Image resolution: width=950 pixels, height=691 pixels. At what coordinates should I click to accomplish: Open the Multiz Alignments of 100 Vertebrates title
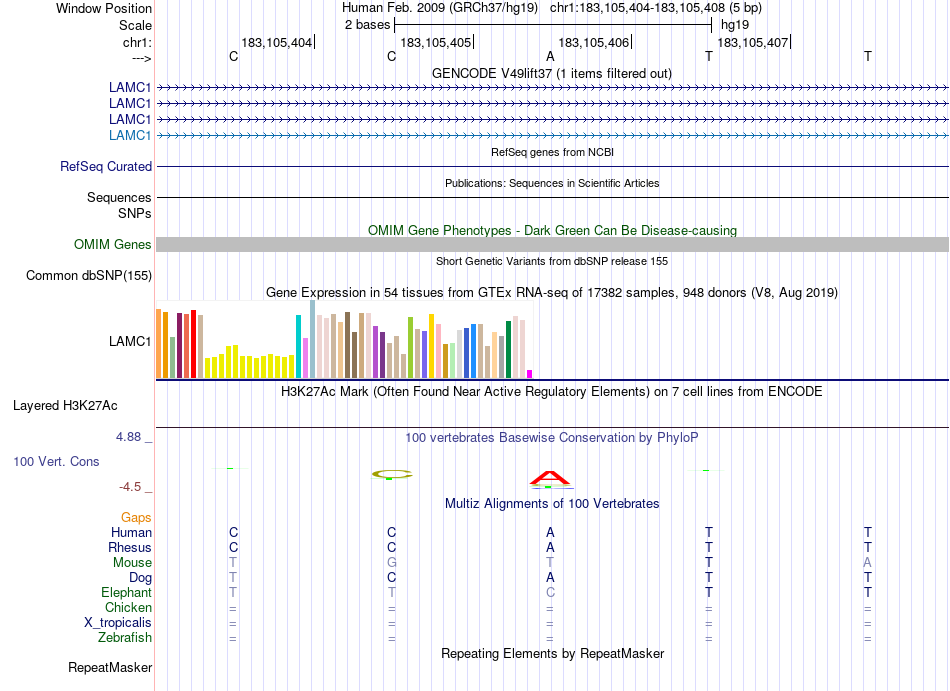pyautogui.click(x=552, y=503)
